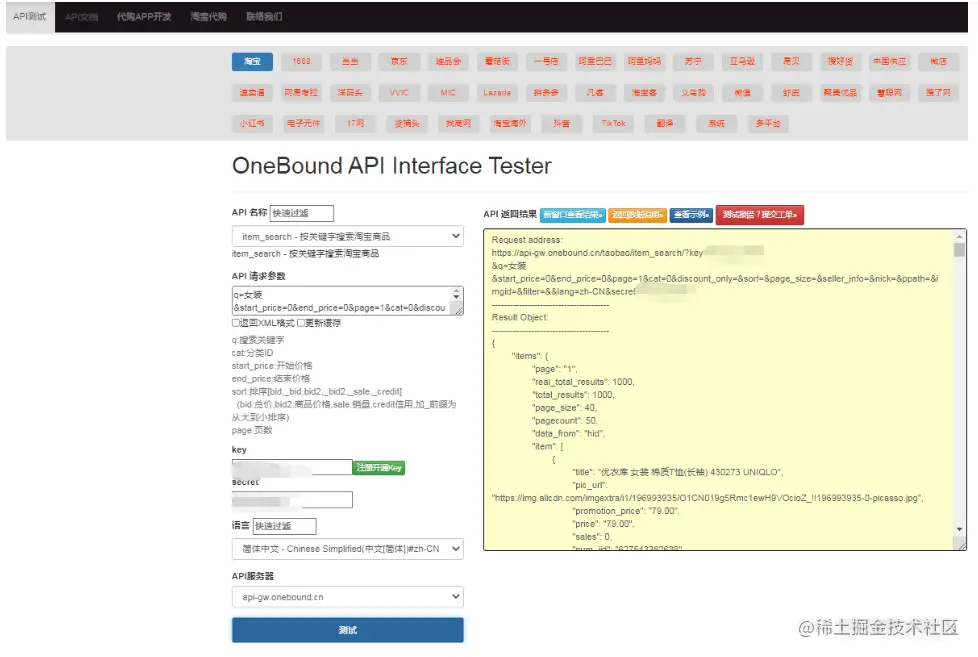Select the 电子元件 platform button
The height and width of the screenshot is (657, 978).
[x=304, y=124]
